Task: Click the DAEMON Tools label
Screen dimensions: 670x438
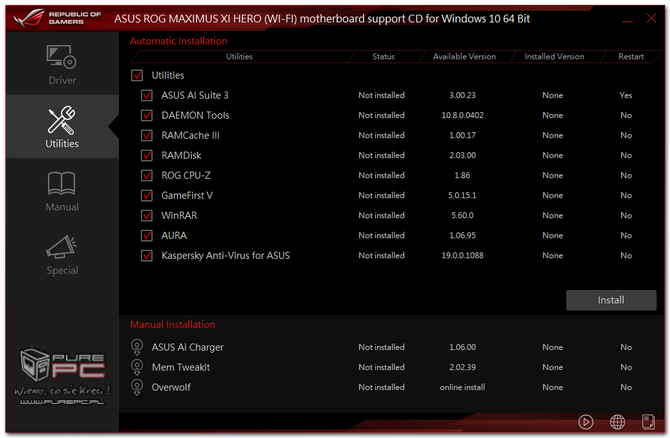Action: point(195,115)
